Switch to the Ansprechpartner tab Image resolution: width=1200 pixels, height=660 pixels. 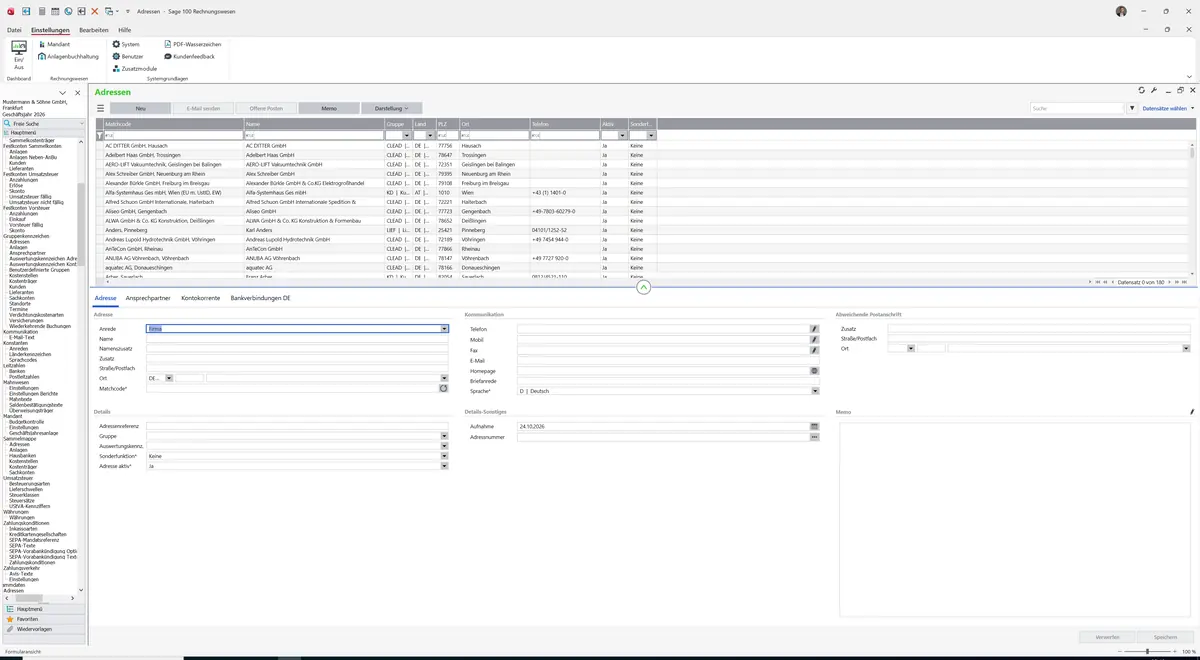click(148, 298)
